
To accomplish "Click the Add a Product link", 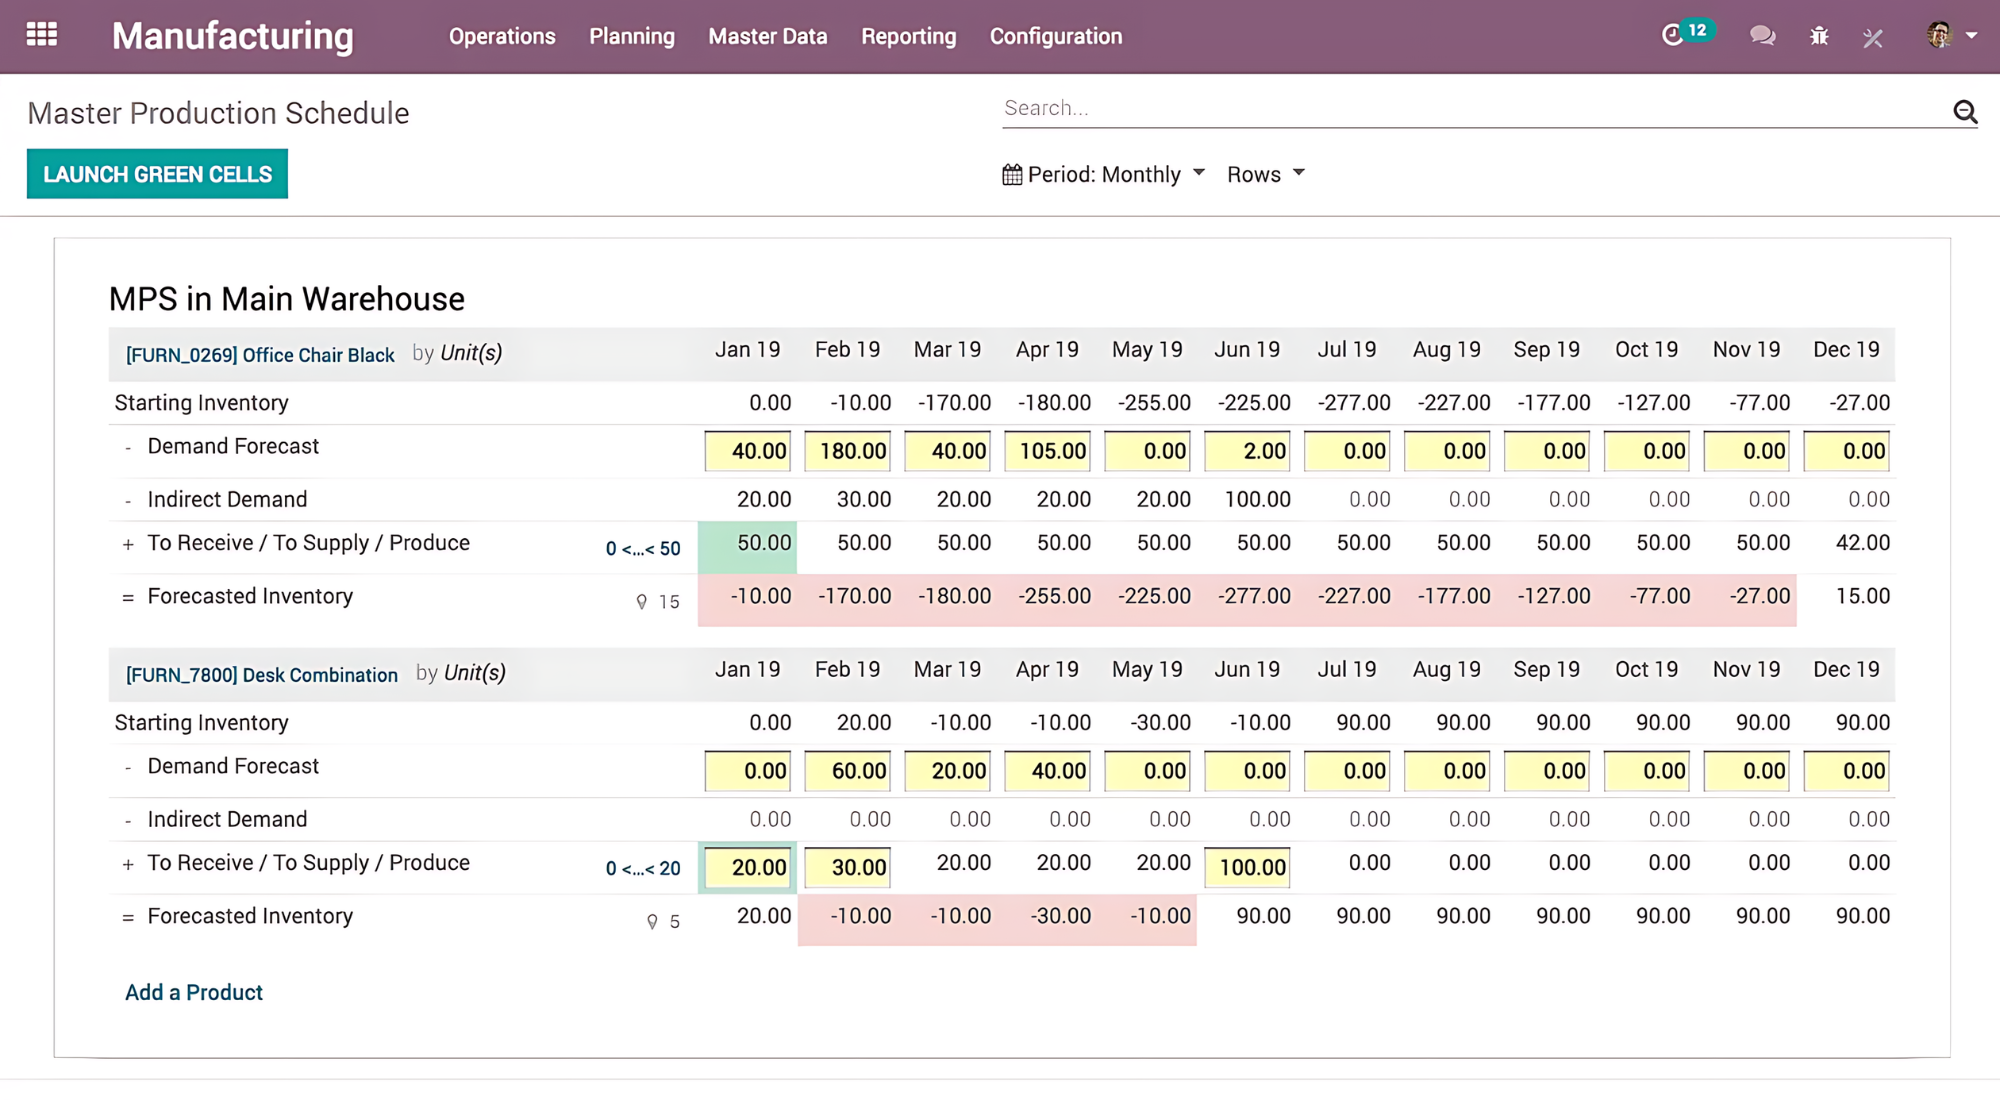I will (194, 992).
